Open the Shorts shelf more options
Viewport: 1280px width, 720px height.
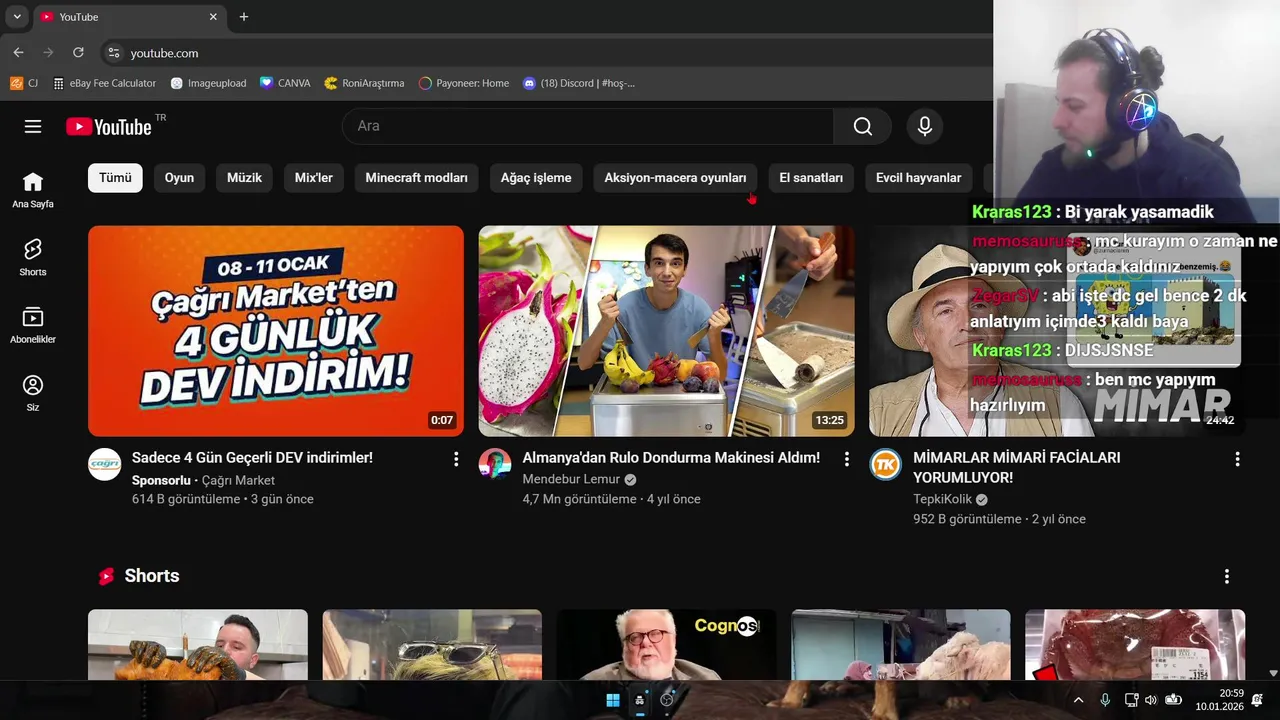(x=1227, y=576)
